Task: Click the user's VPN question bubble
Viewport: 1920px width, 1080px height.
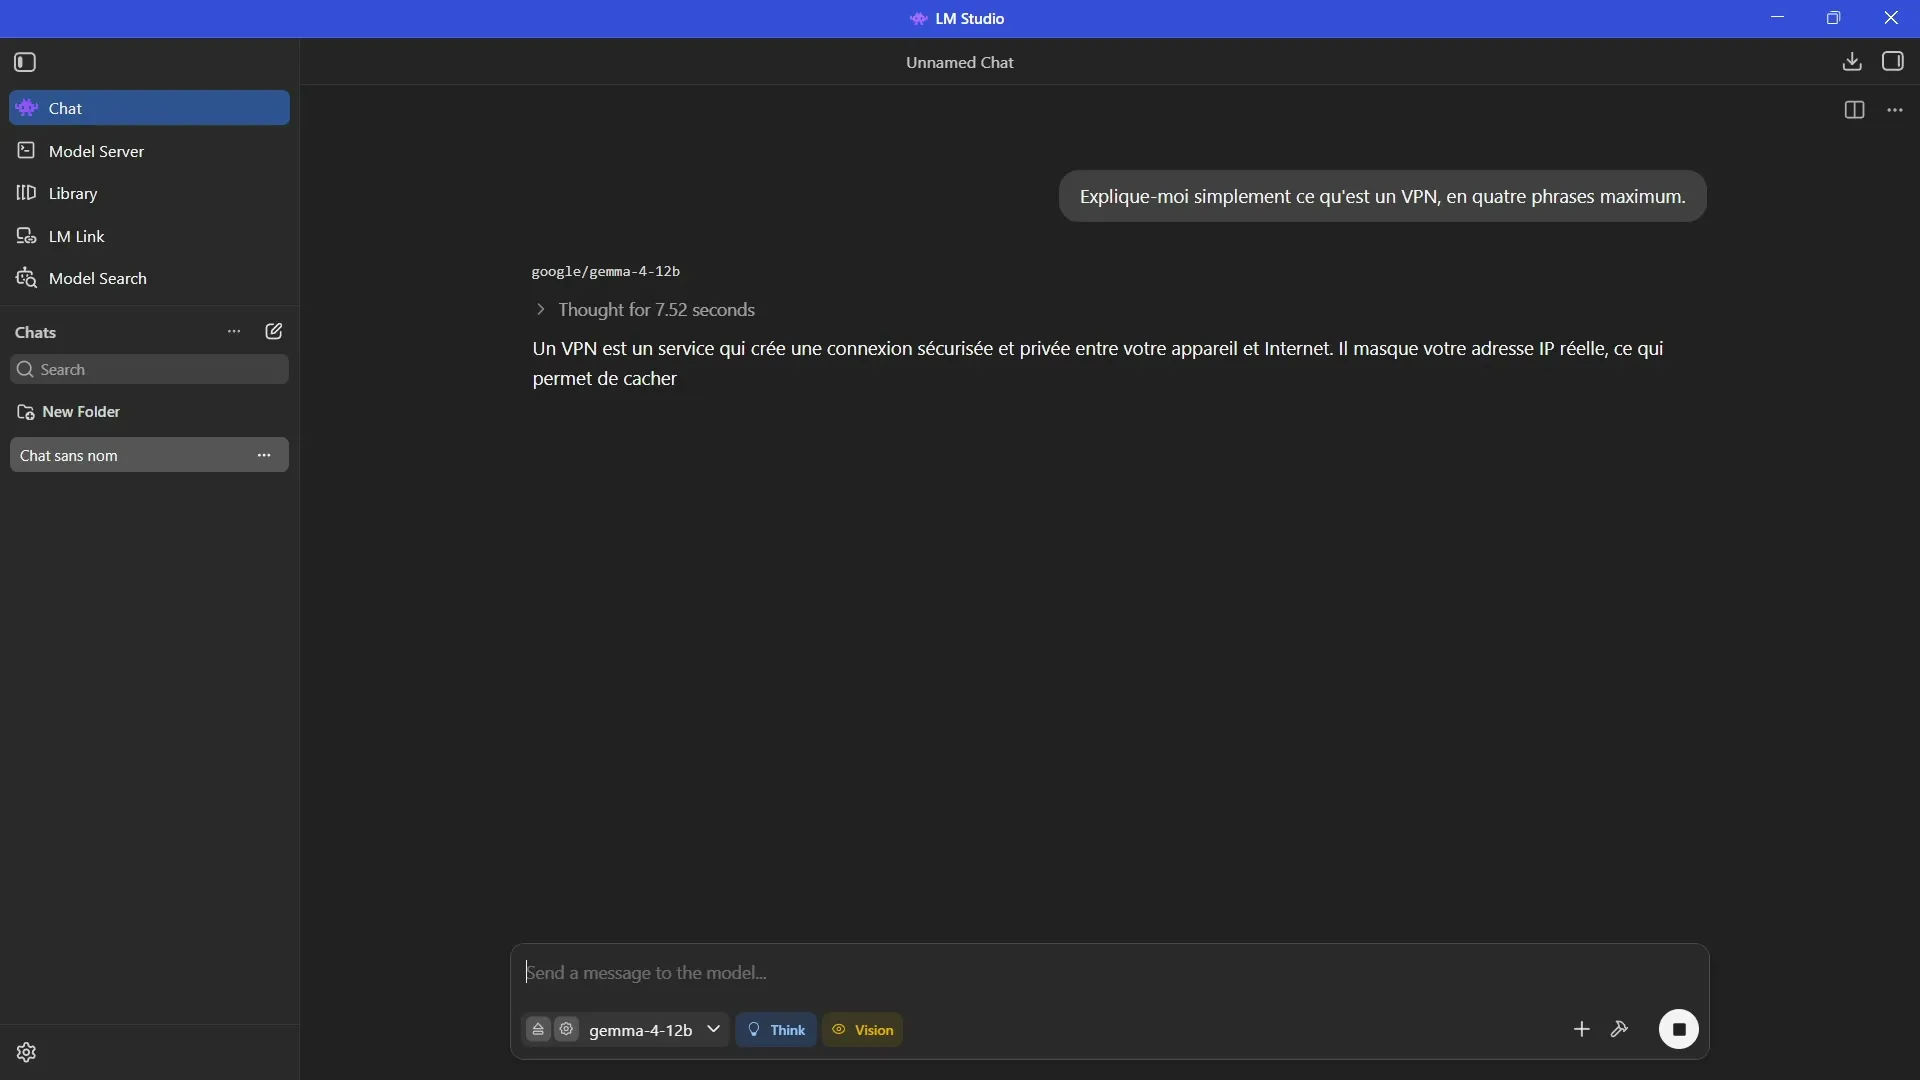Action: tap(1383, 196)
